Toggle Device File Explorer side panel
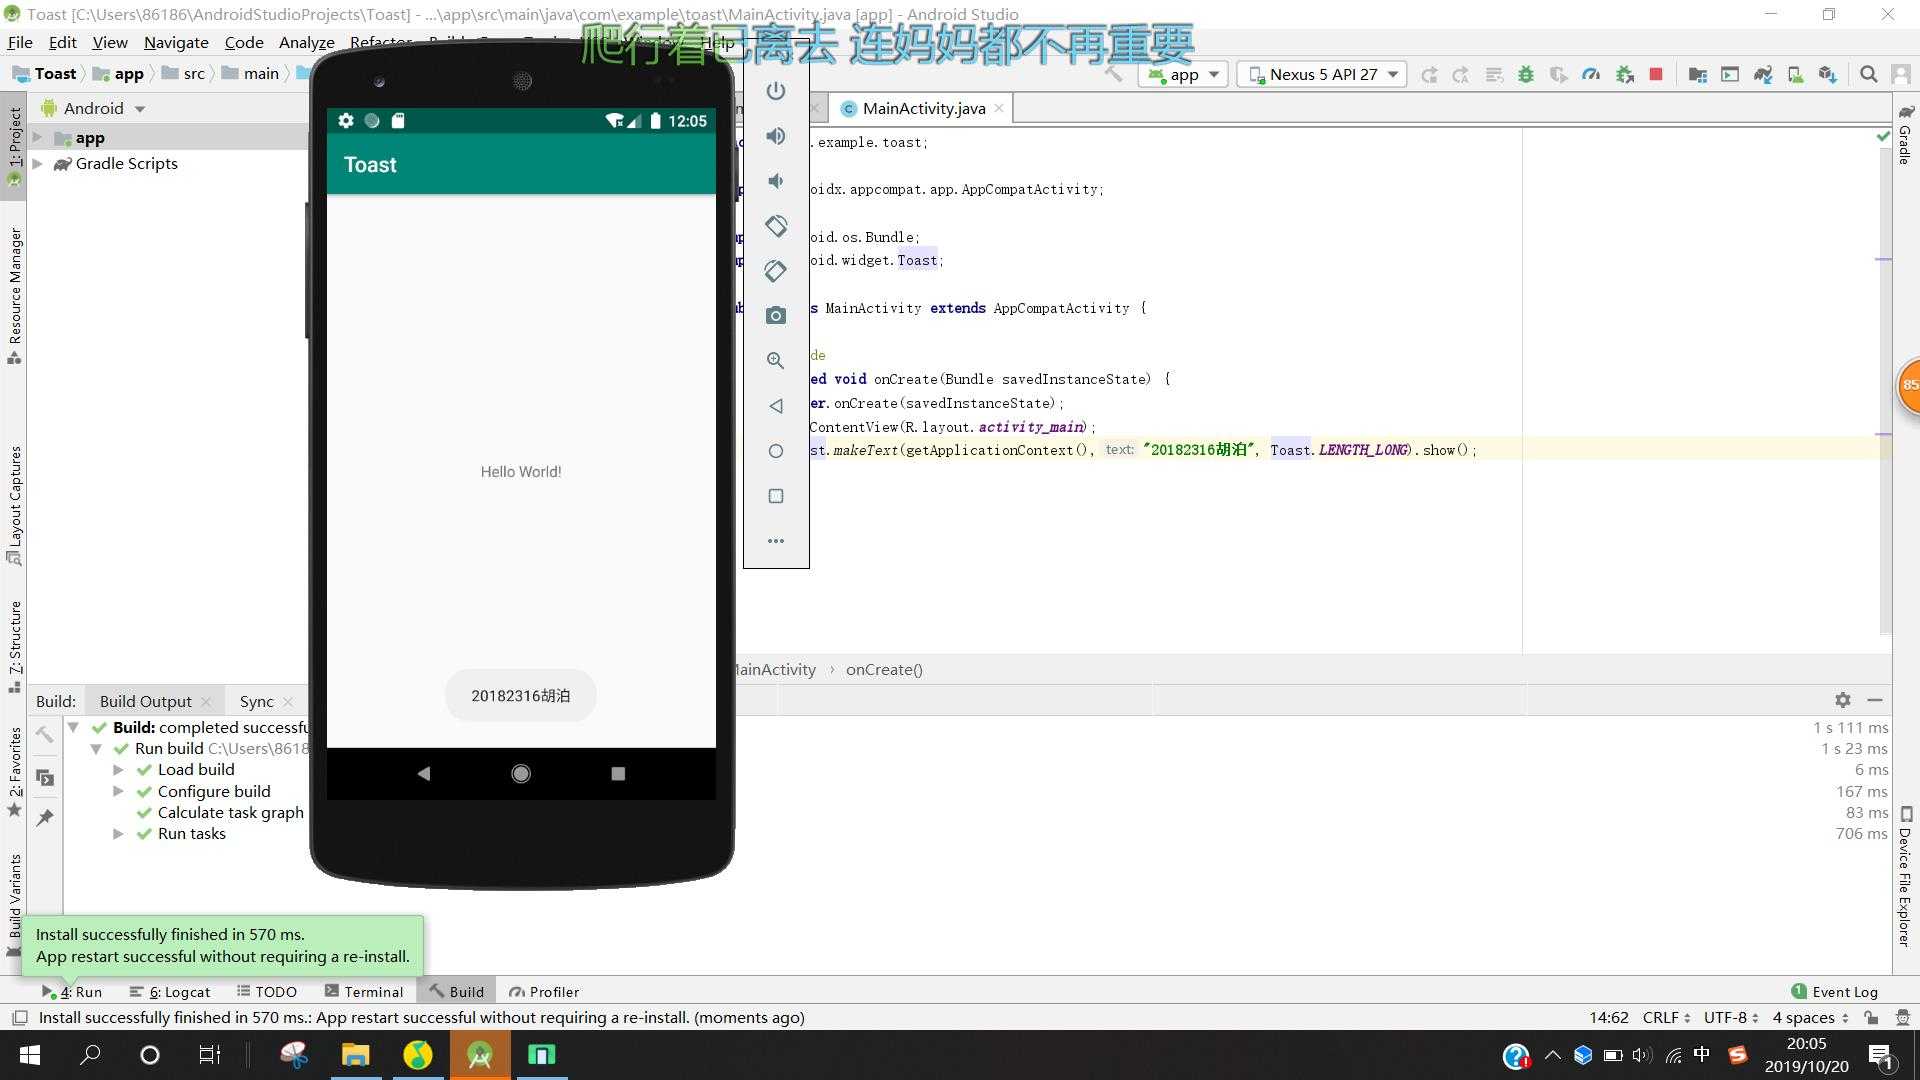The image size is (1920, 1080). pyautogui.click(x=1906, y=877)
